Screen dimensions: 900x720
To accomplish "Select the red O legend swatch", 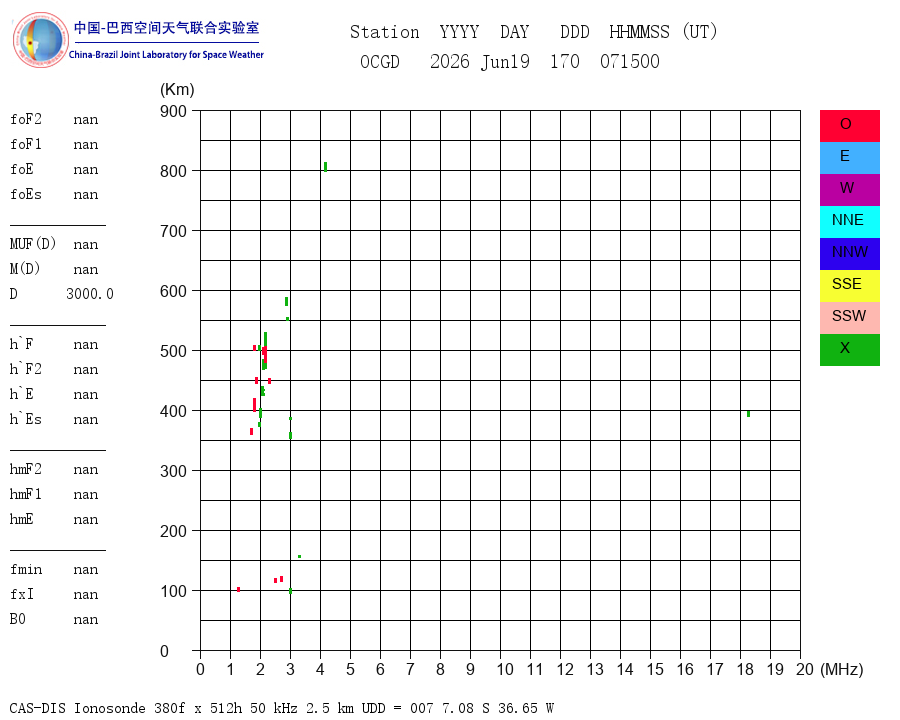I will tap(849, 126).
